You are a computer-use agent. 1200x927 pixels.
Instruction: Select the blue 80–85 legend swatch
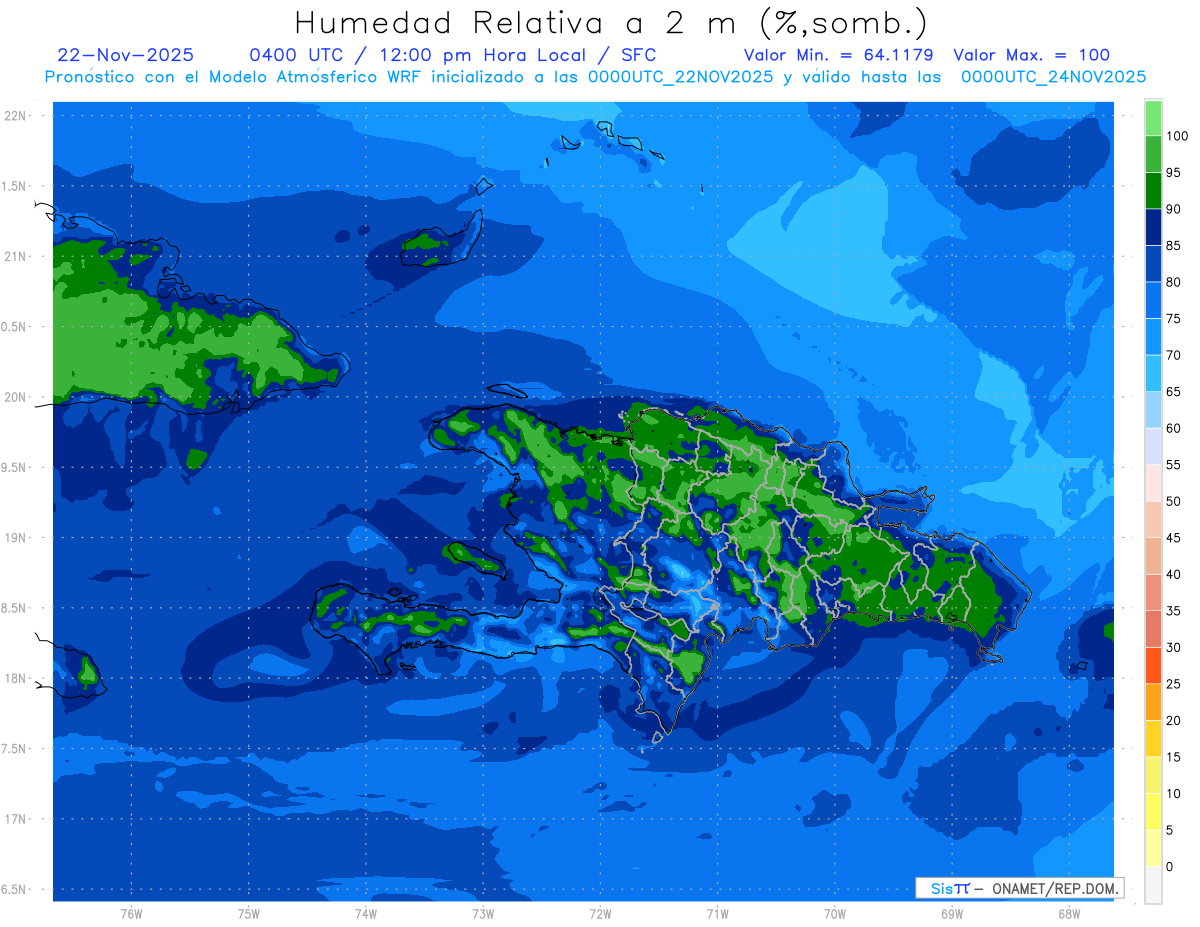click(1153, 263)
